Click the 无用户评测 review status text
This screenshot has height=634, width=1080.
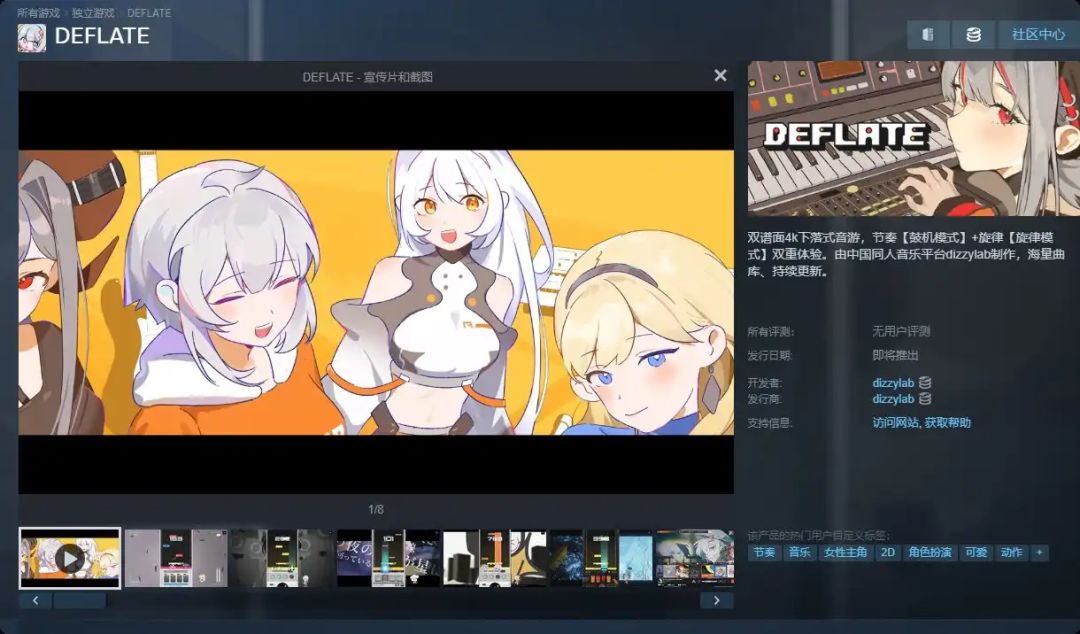[901, 331]
